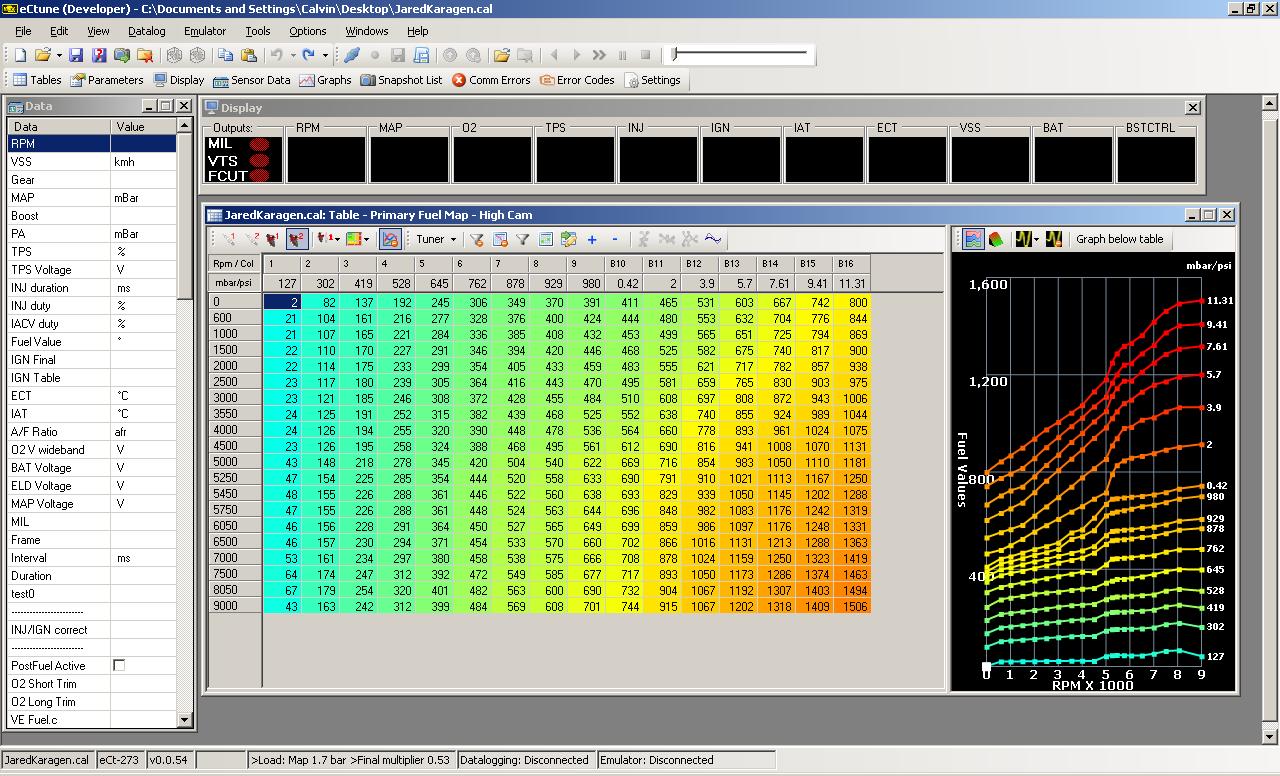Select fuel cell with value 1506
1280x776 pixels.
click(x=854, y=607)
